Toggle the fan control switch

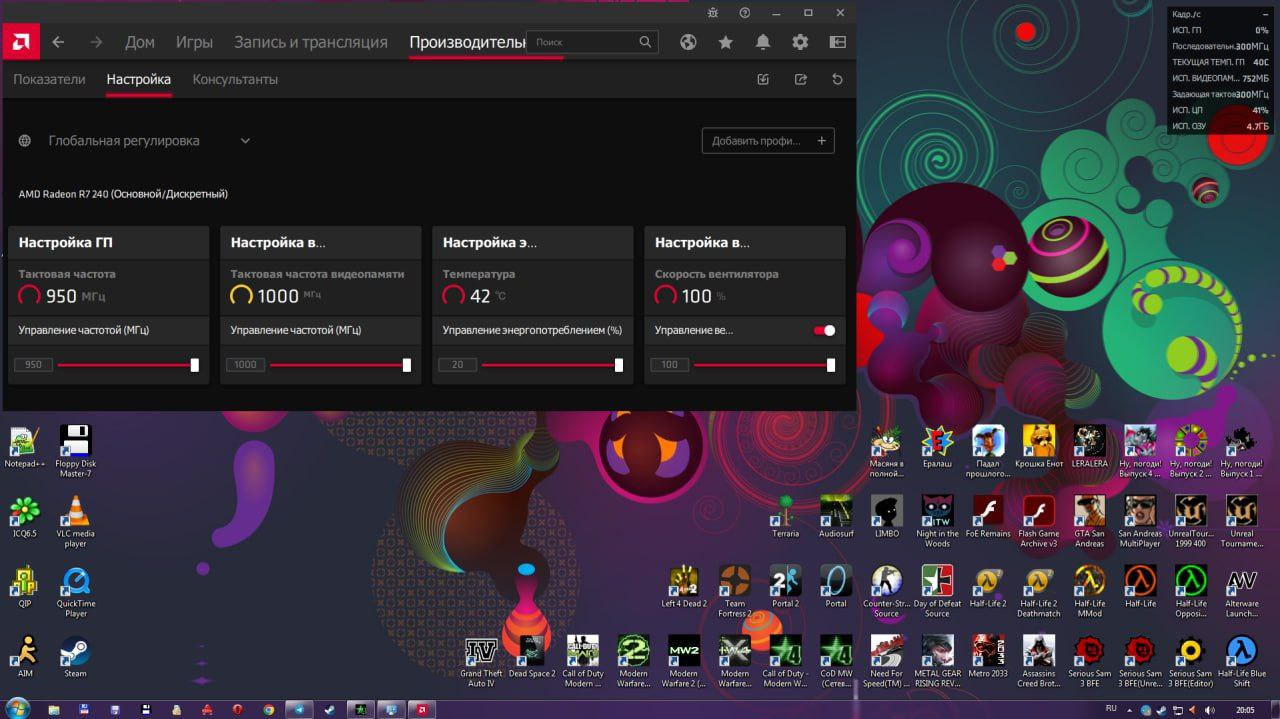824,330
